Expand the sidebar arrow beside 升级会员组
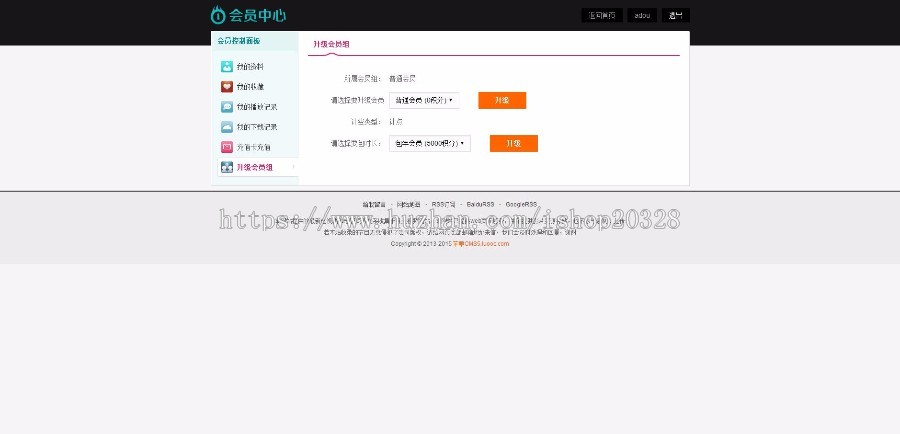 [x=293, y=167]
